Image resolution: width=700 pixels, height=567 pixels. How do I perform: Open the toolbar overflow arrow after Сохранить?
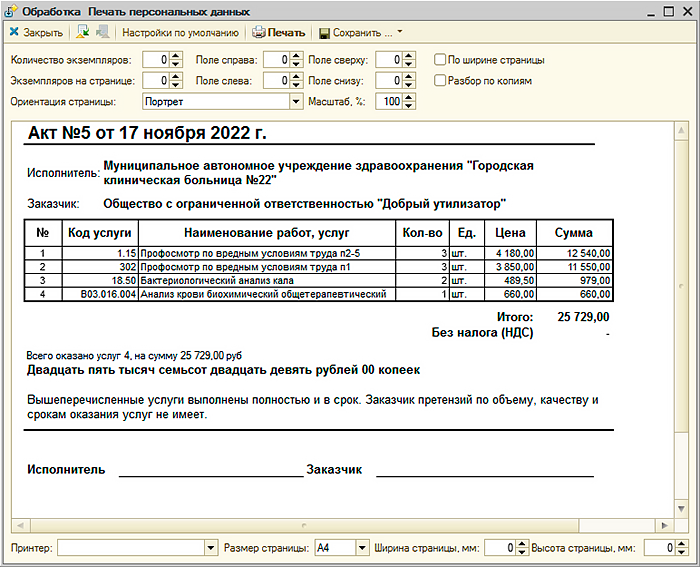point(400,33)
